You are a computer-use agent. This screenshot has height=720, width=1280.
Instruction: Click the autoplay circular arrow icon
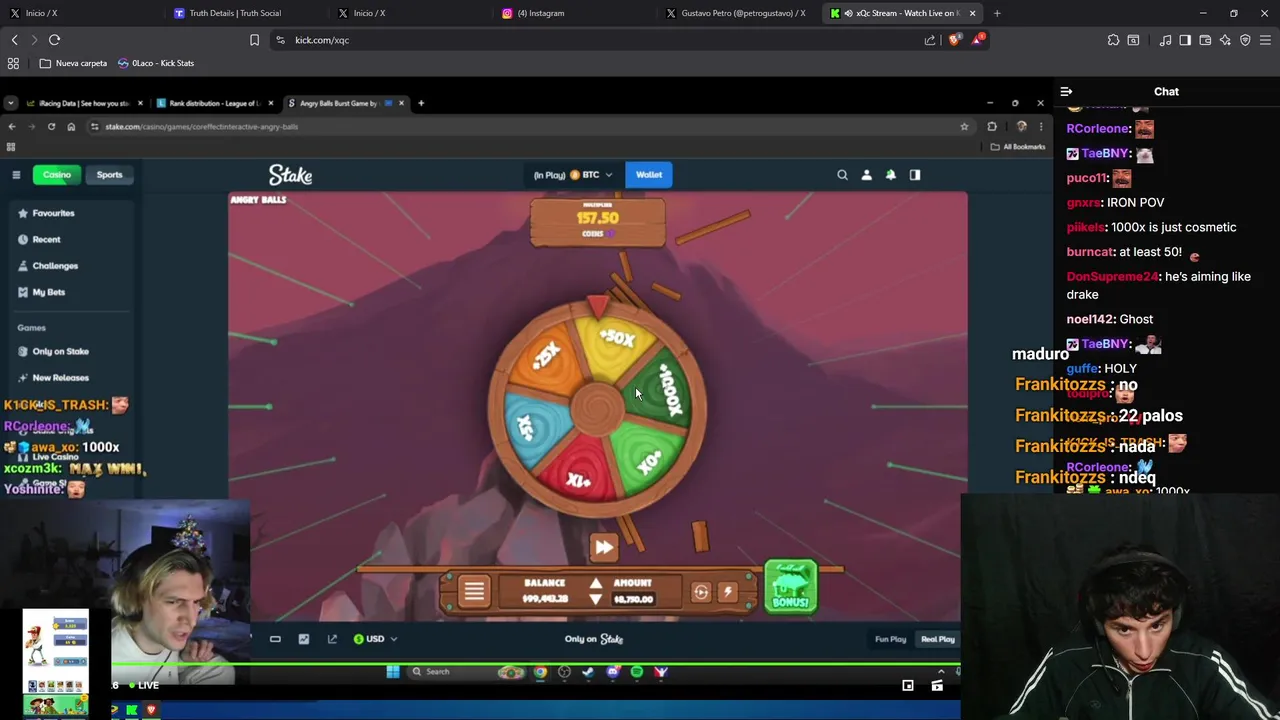(x=701, y=592)
